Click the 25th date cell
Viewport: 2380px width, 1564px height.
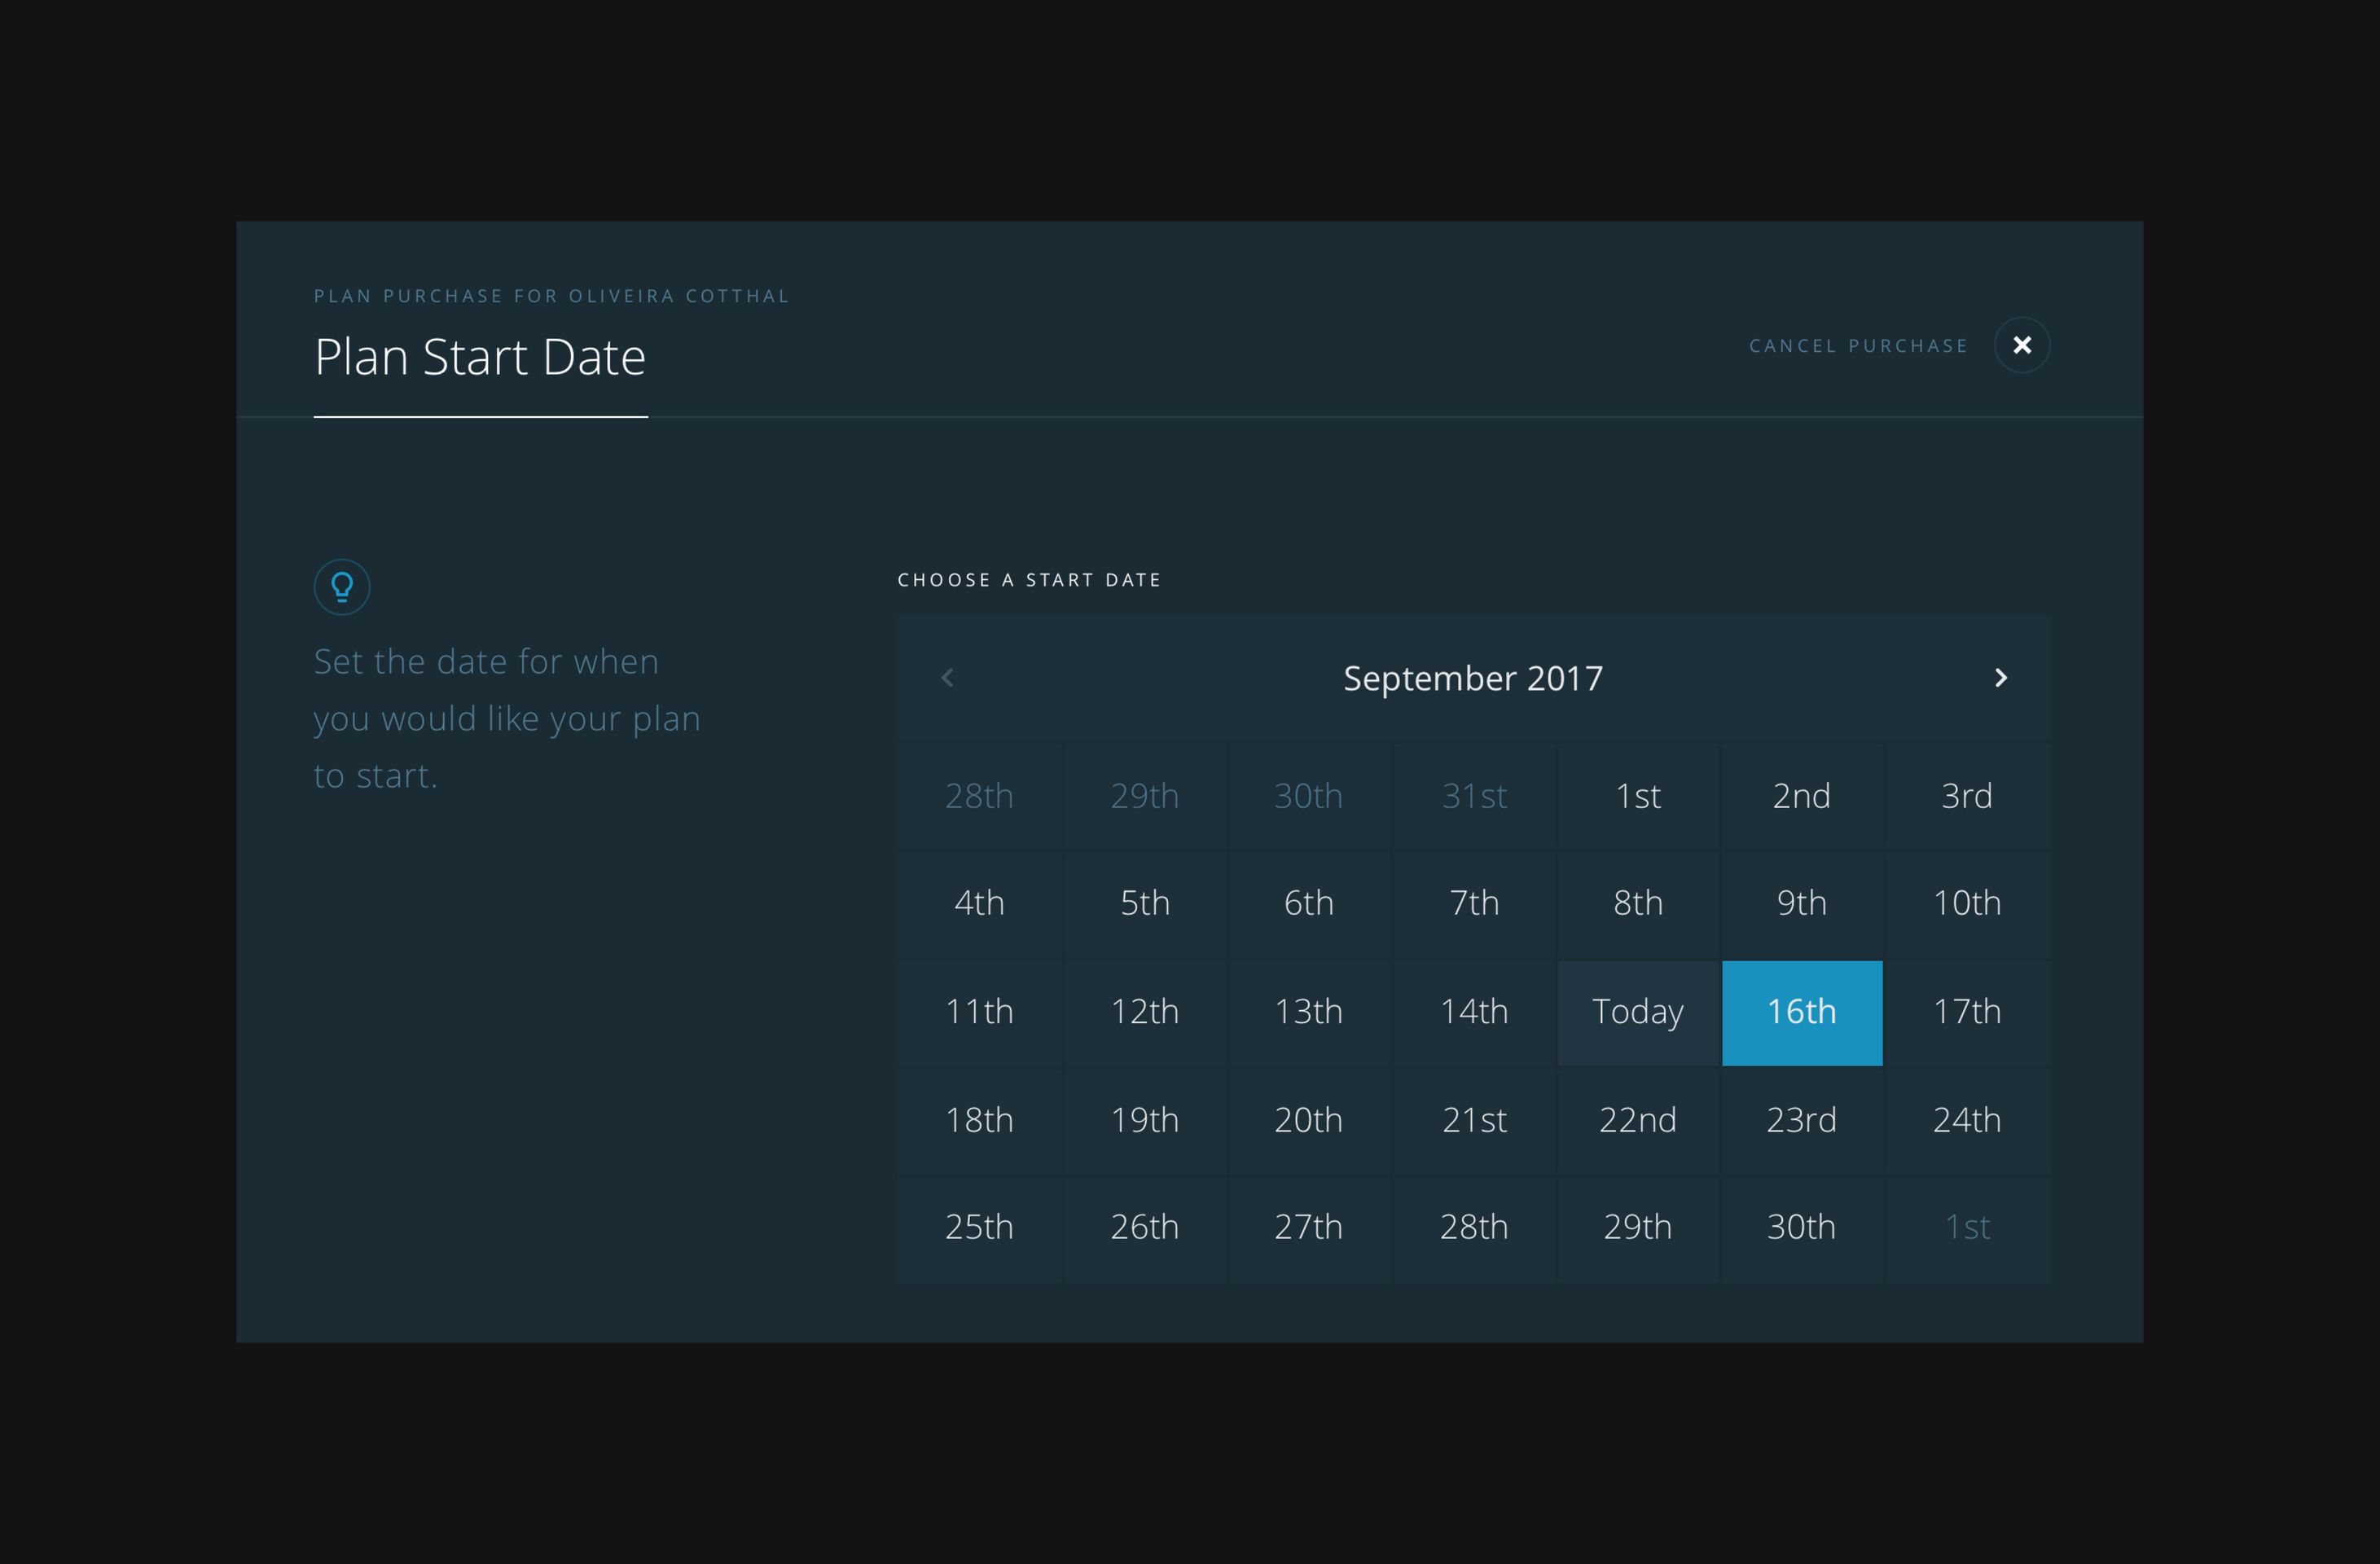click(979, 1228)
